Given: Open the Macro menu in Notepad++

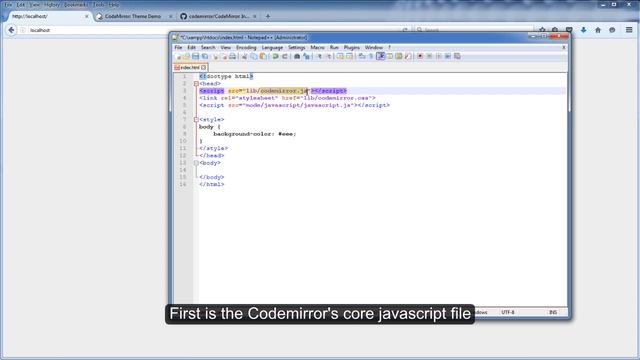Looking at the screenshot, I should [x=317, y=48].
